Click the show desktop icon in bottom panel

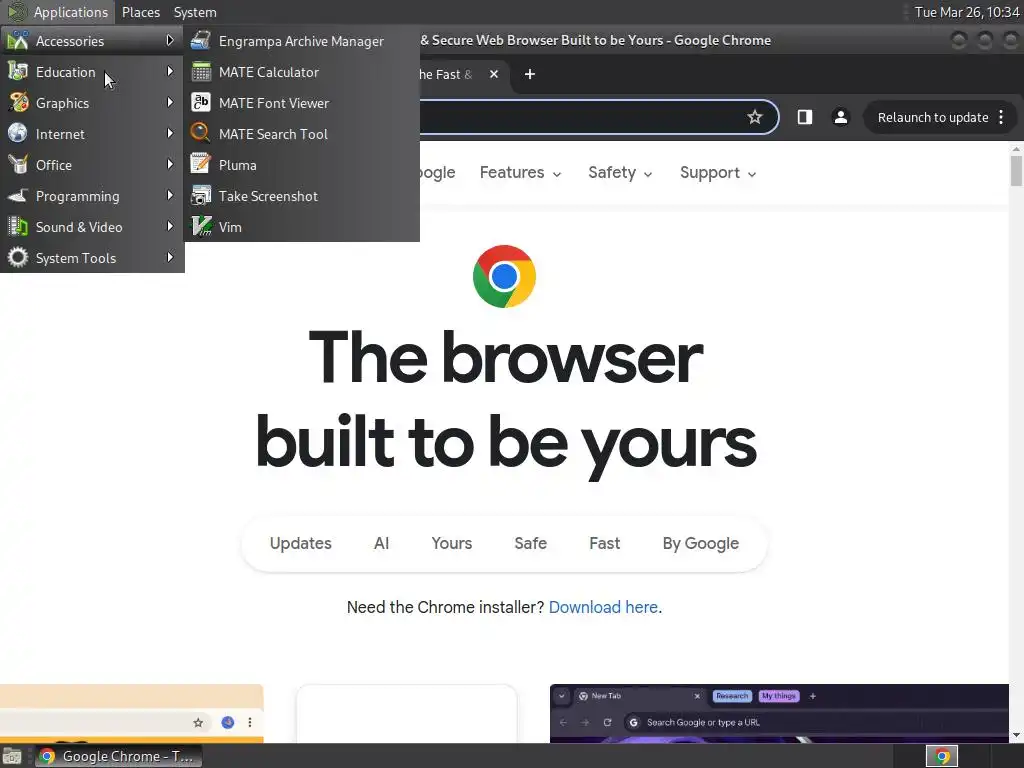[x=12, y=756]
